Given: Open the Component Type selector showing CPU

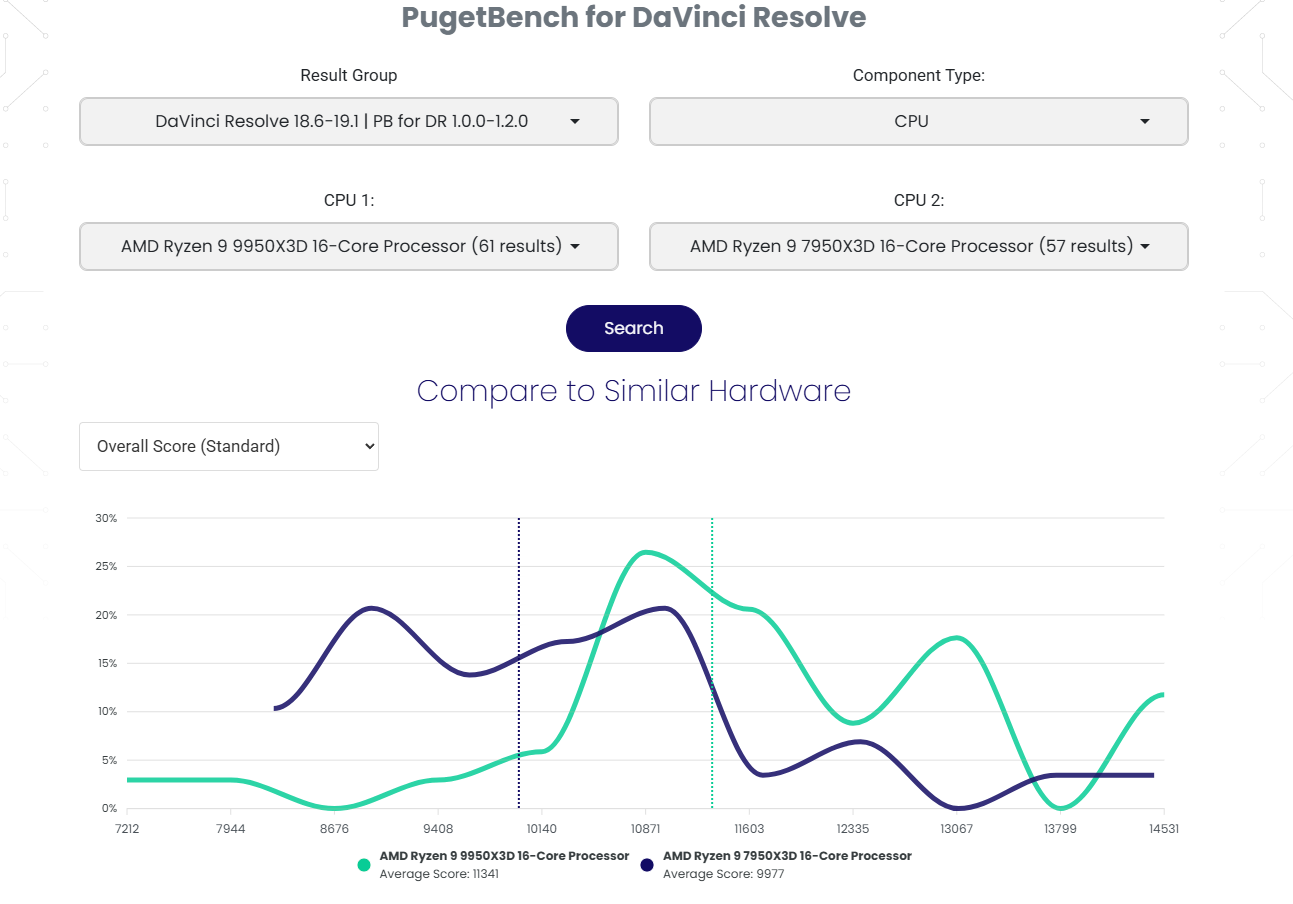Looking at the screenshot, I should click(x=918, y=121).
